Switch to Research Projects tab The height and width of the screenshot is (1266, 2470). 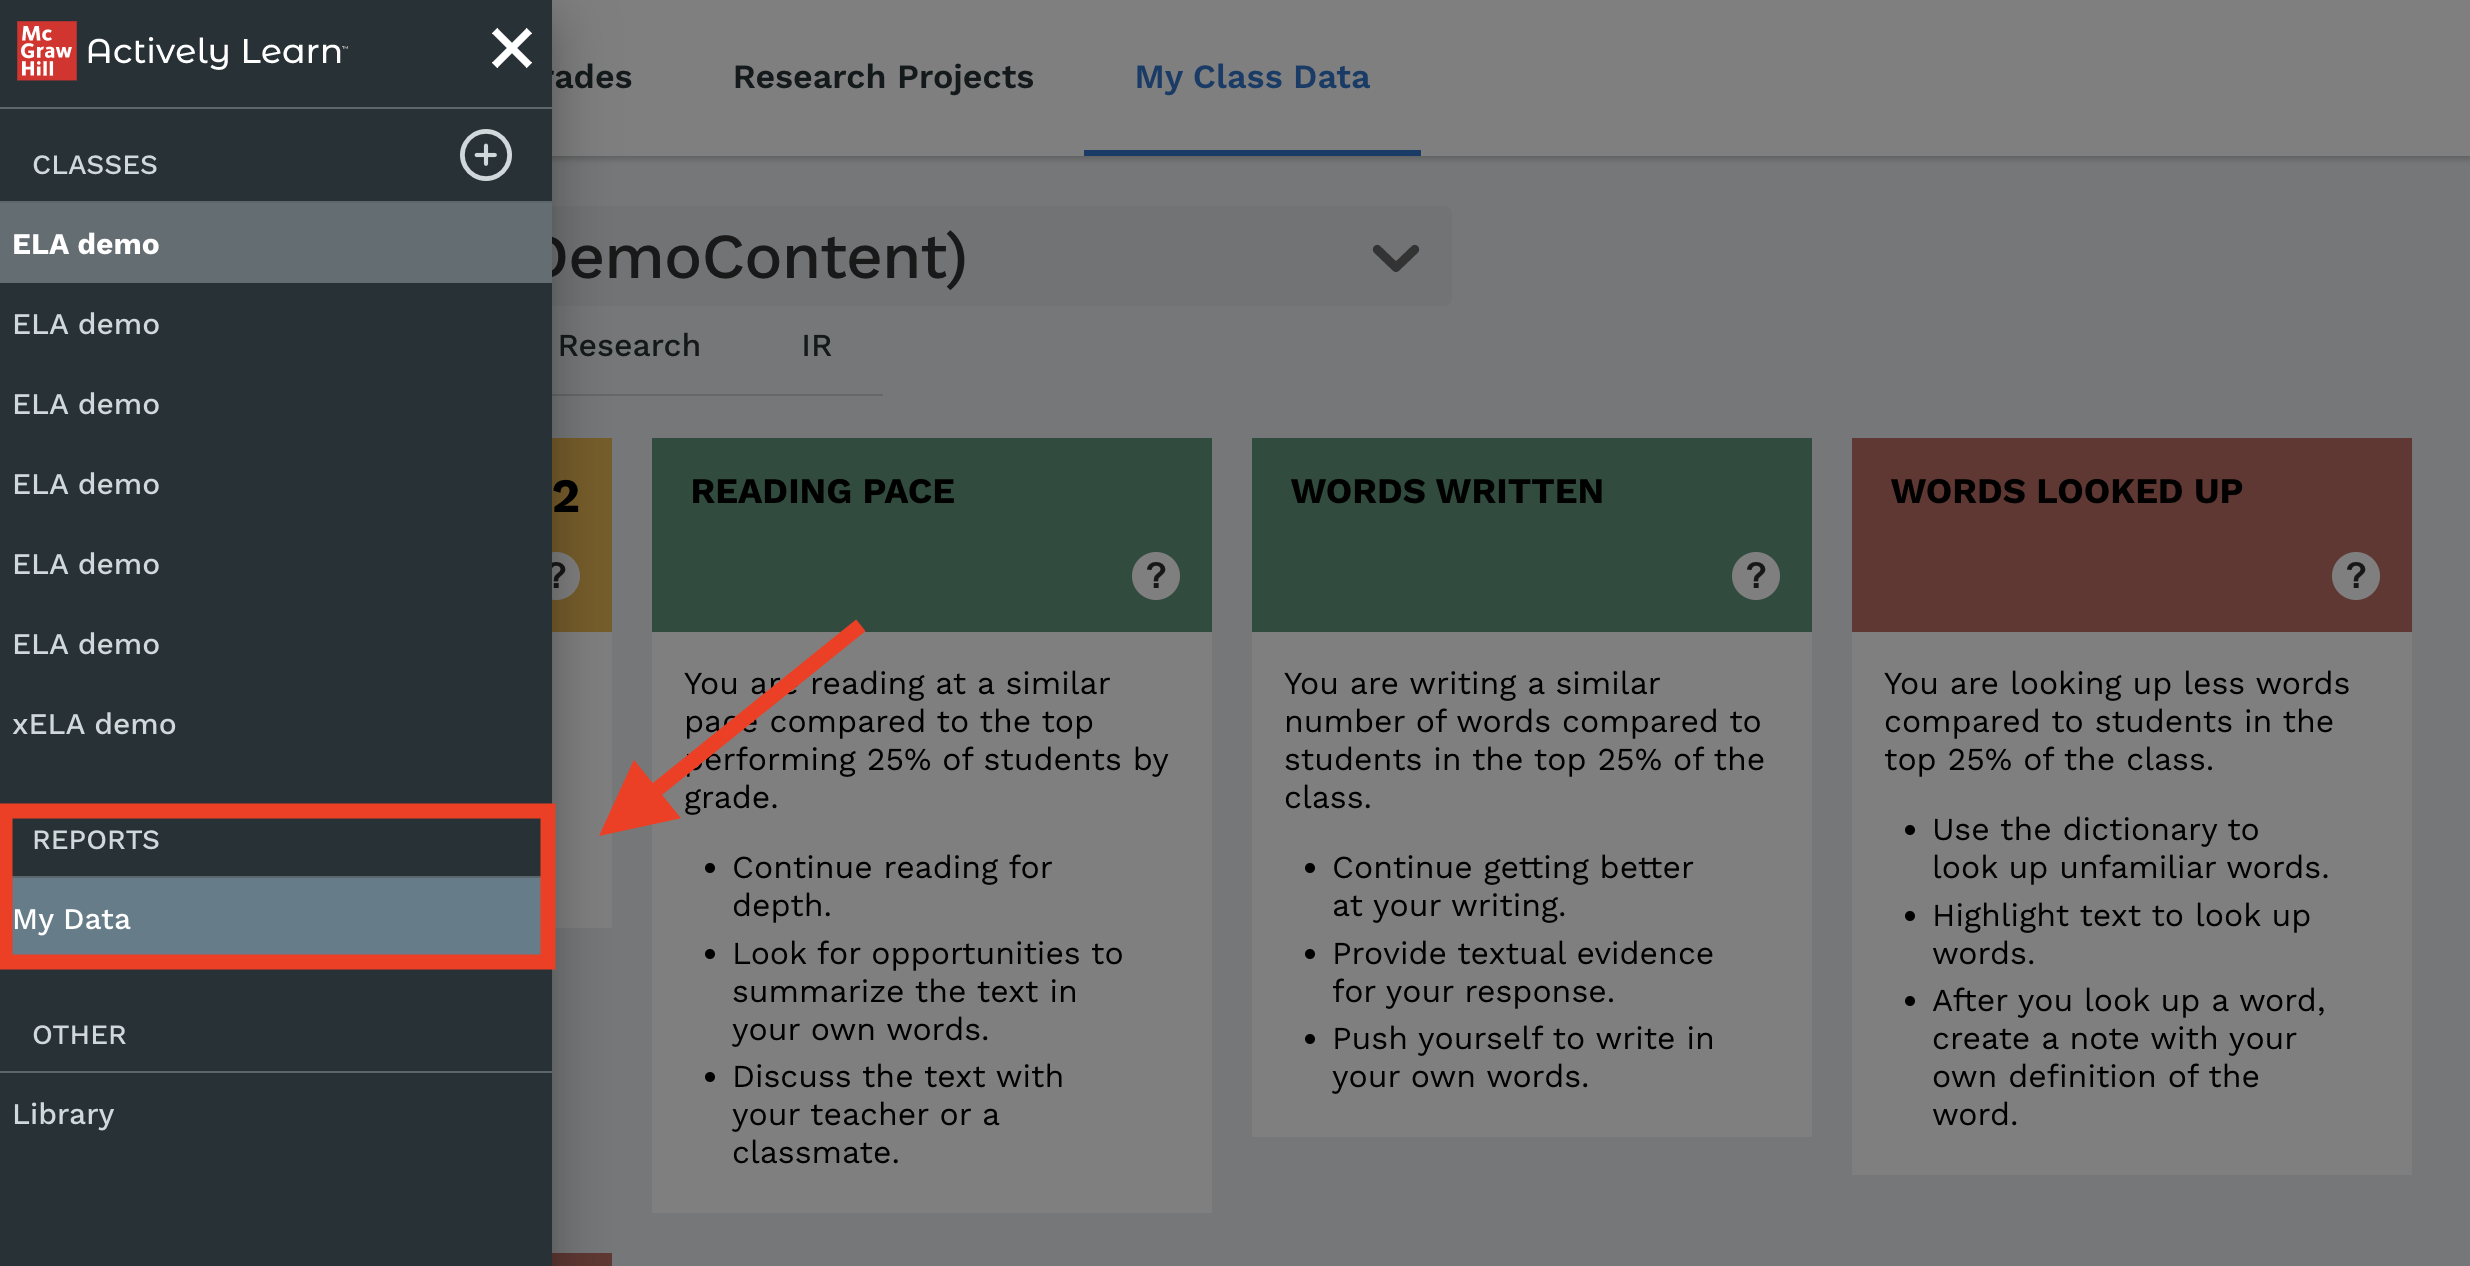click(883, 77)
